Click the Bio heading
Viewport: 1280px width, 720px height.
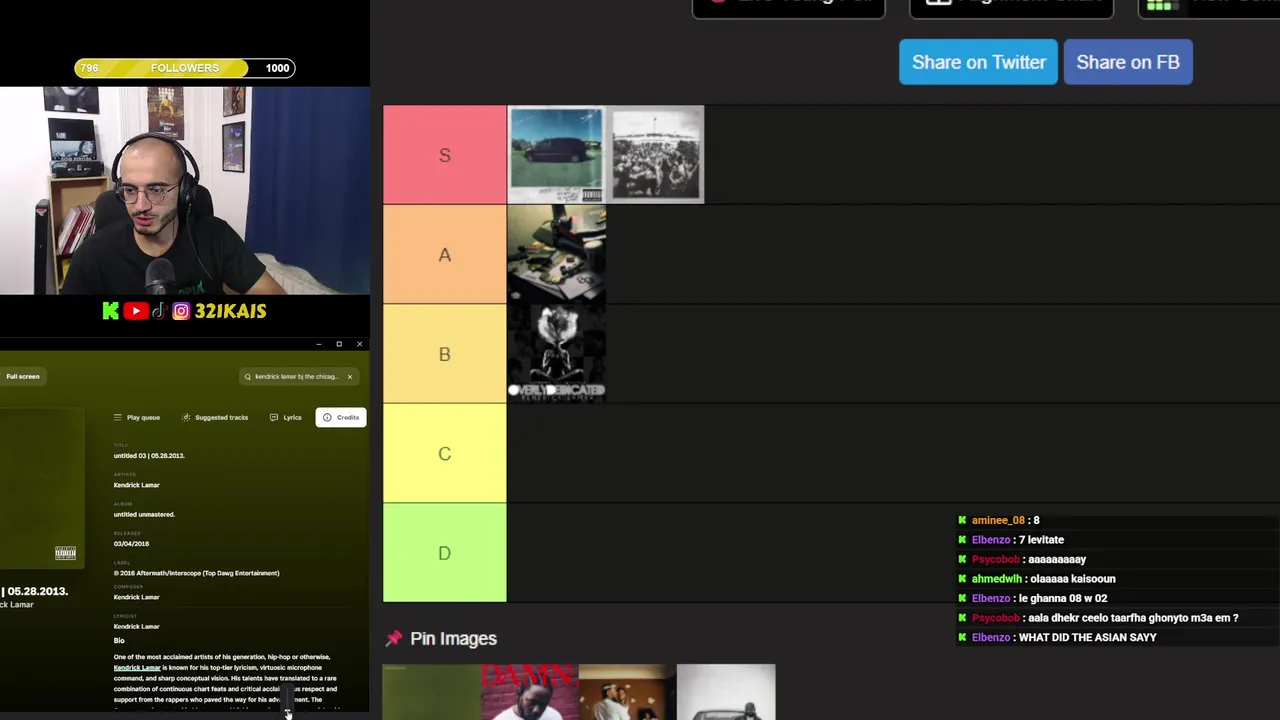point(119,640)
